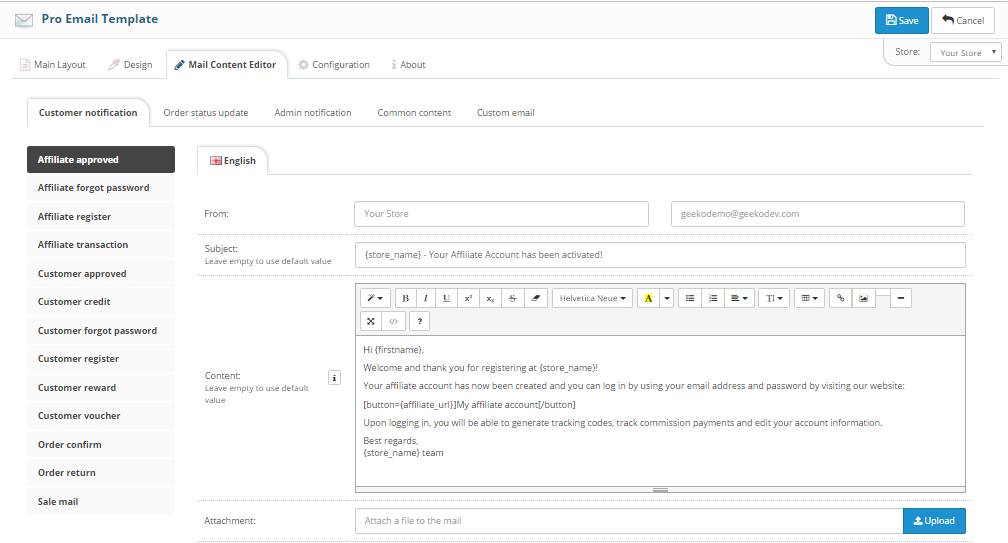Open the Helvetica Neue font dropdown

(593, 298)
